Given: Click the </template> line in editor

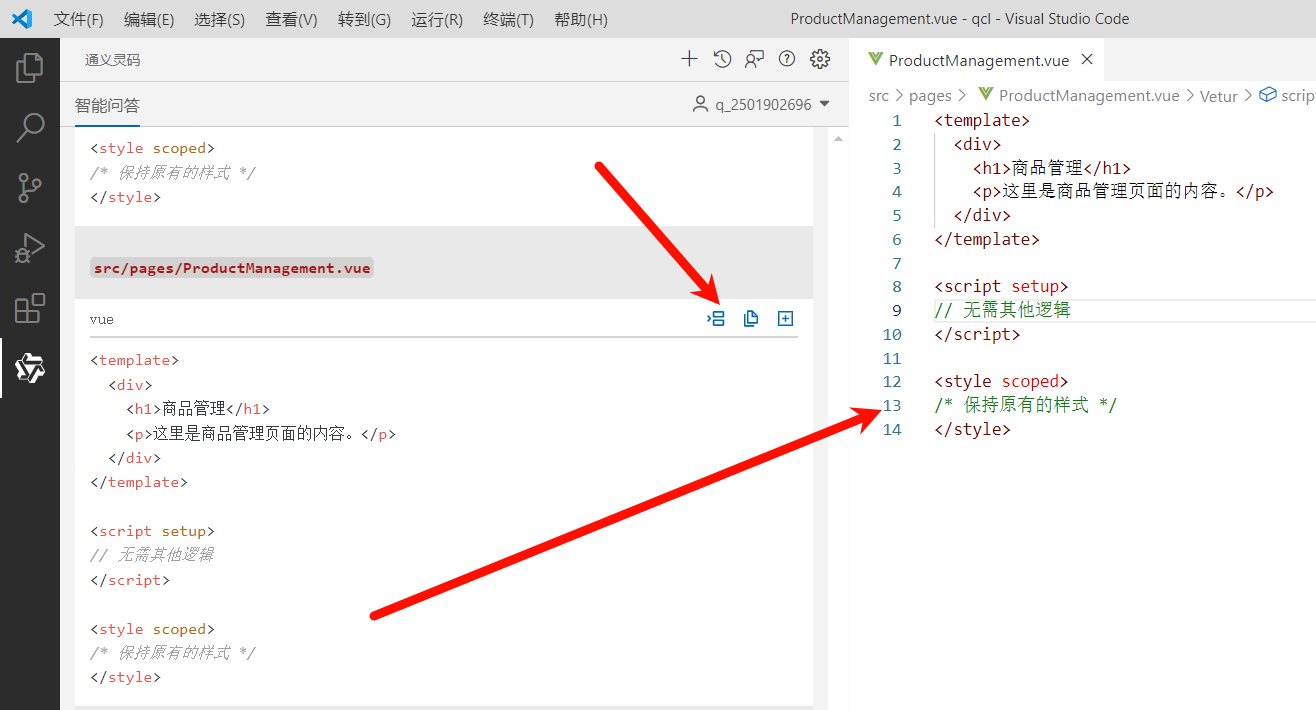Looking at the screenshot, I should click(x=987, y=239).
